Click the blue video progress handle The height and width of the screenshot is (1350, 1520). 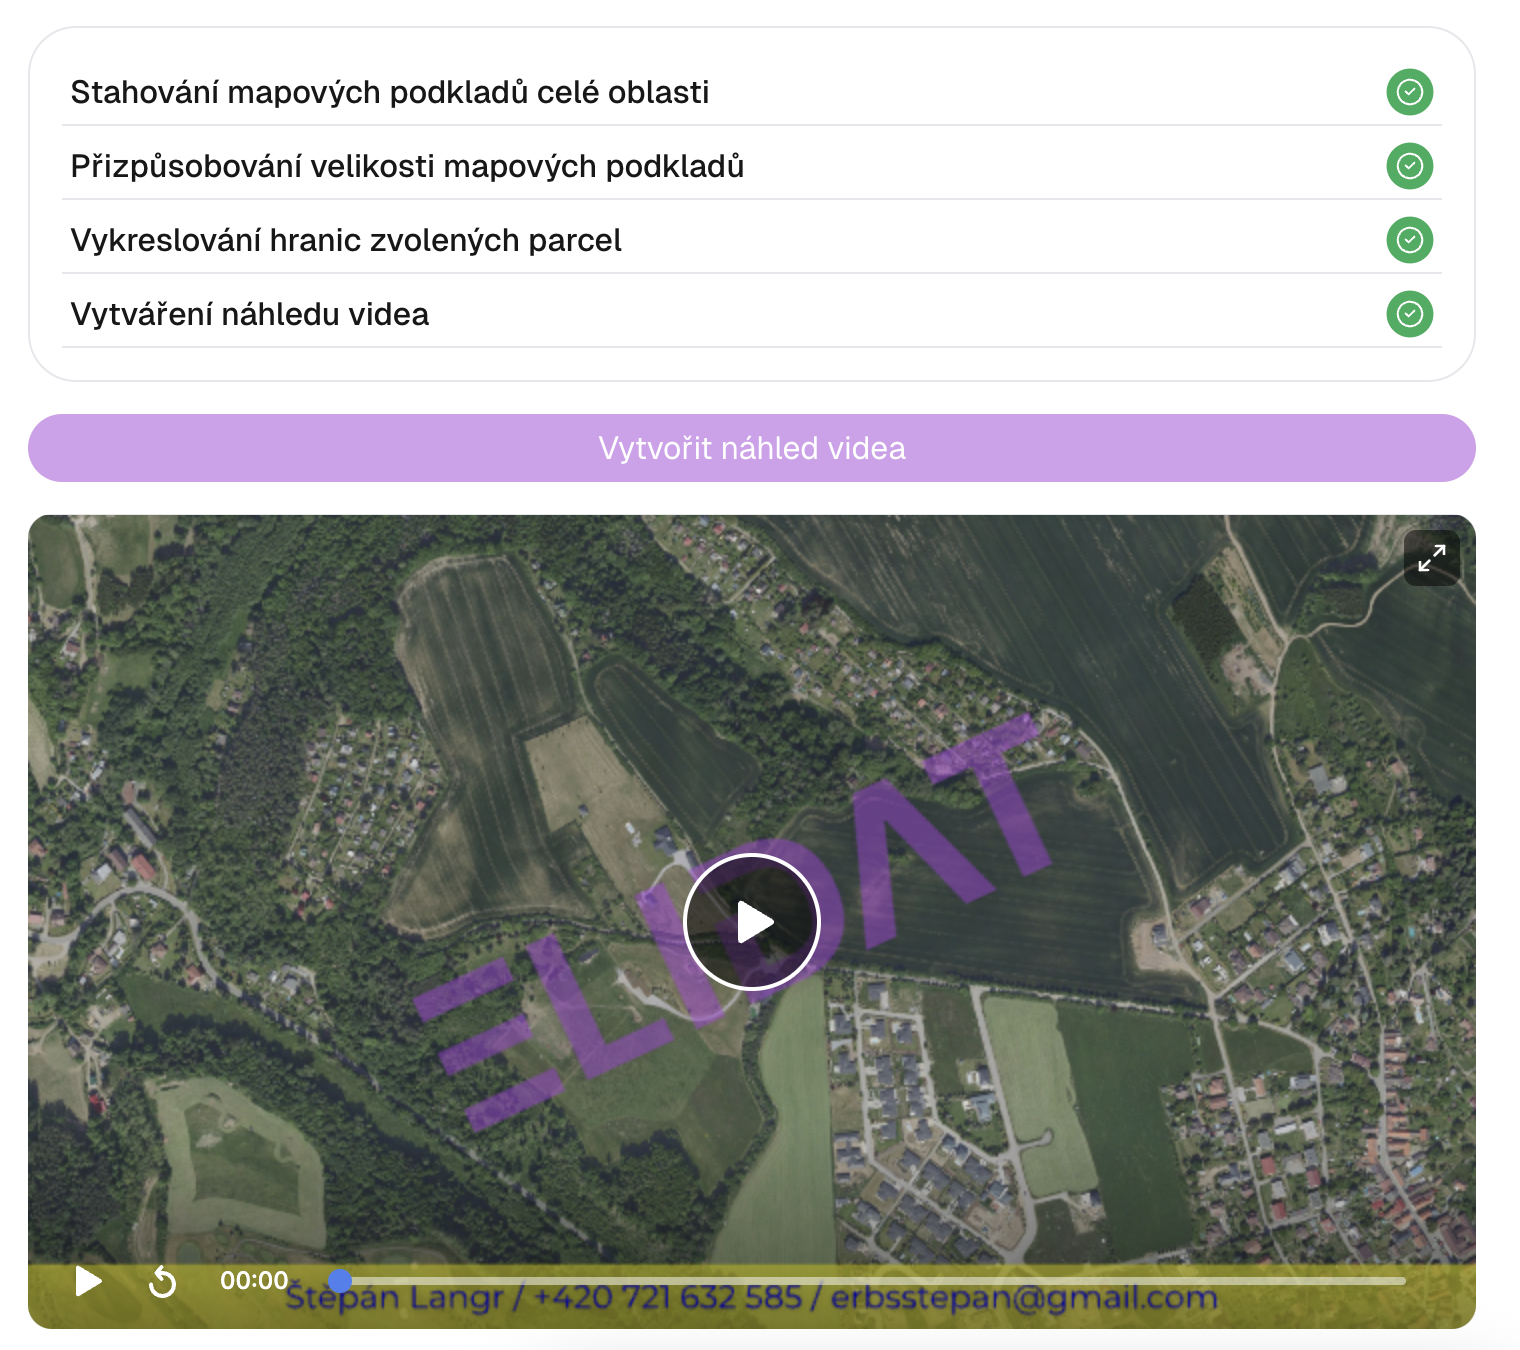click(x=340, y=1281)
